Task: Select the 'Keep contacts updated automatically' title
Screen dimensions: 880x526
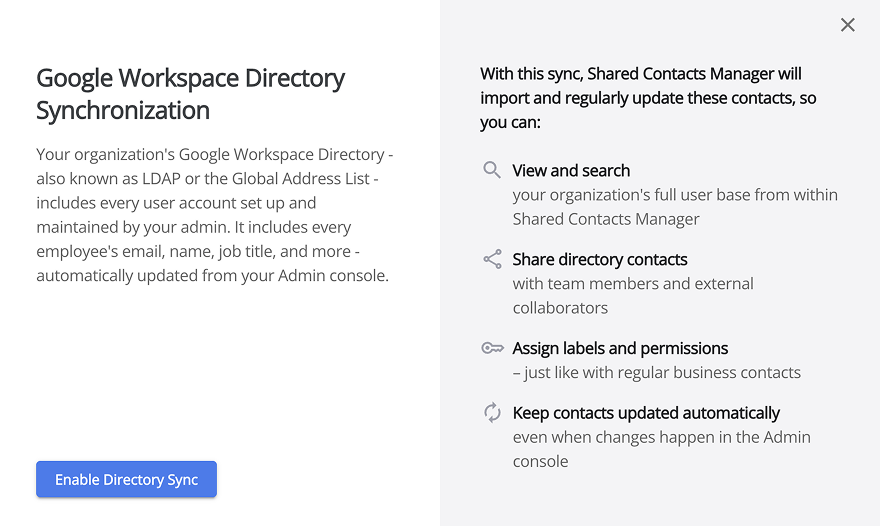Action: [646, 413]
